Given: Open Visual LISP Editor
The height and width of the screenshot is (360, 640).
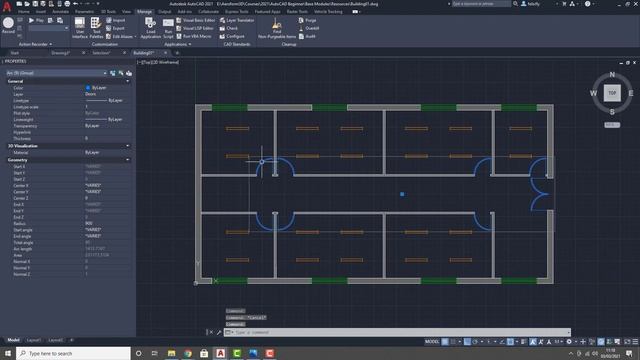Looking at the screenshot, I should 195,28.
